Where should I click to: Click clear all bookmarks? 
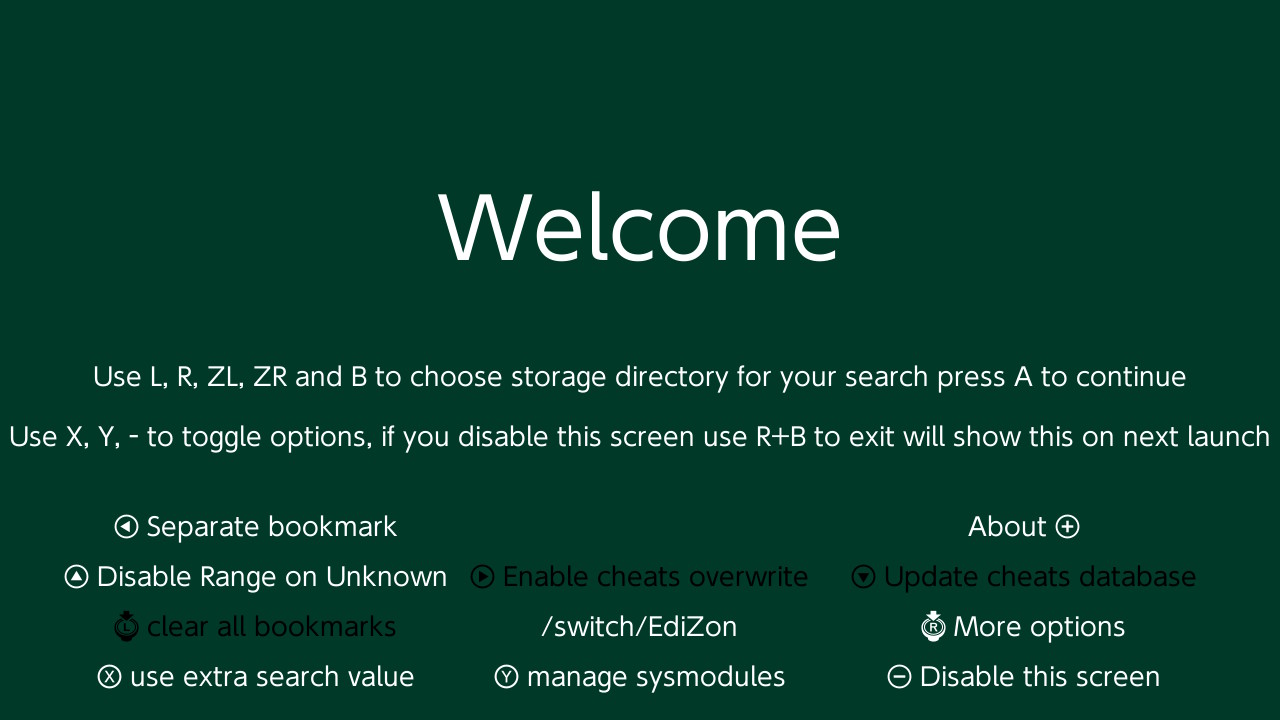click(x=256, y=627)
